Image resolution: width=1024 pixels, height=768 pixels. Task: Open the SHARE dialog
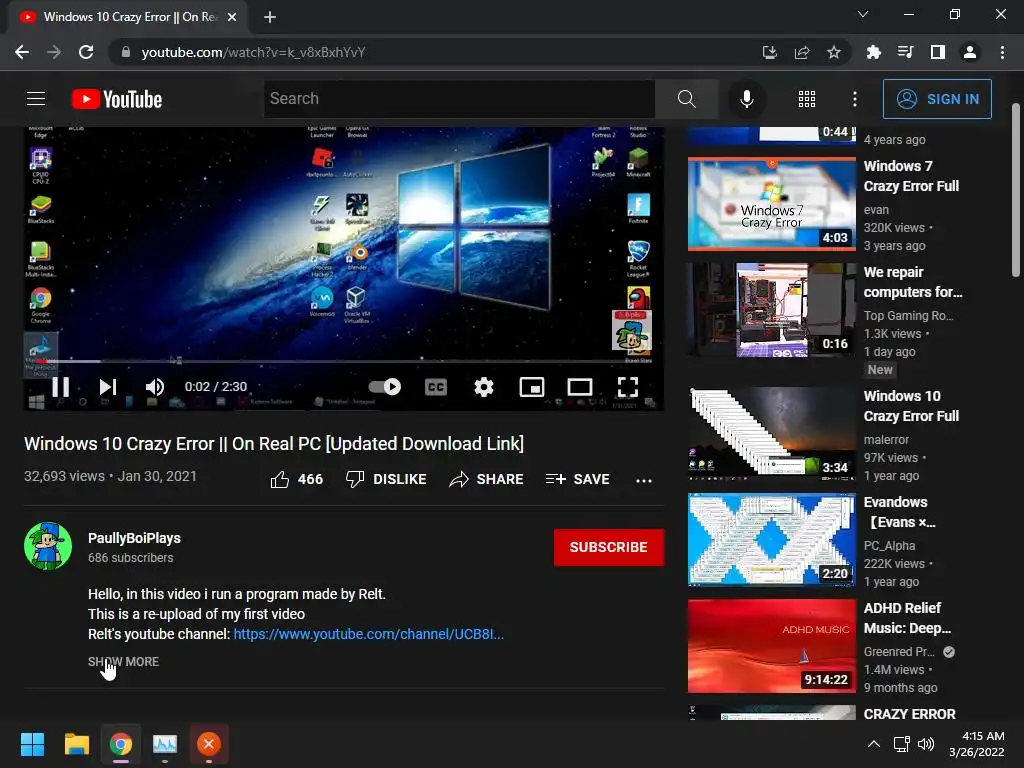tap(487, 479)
